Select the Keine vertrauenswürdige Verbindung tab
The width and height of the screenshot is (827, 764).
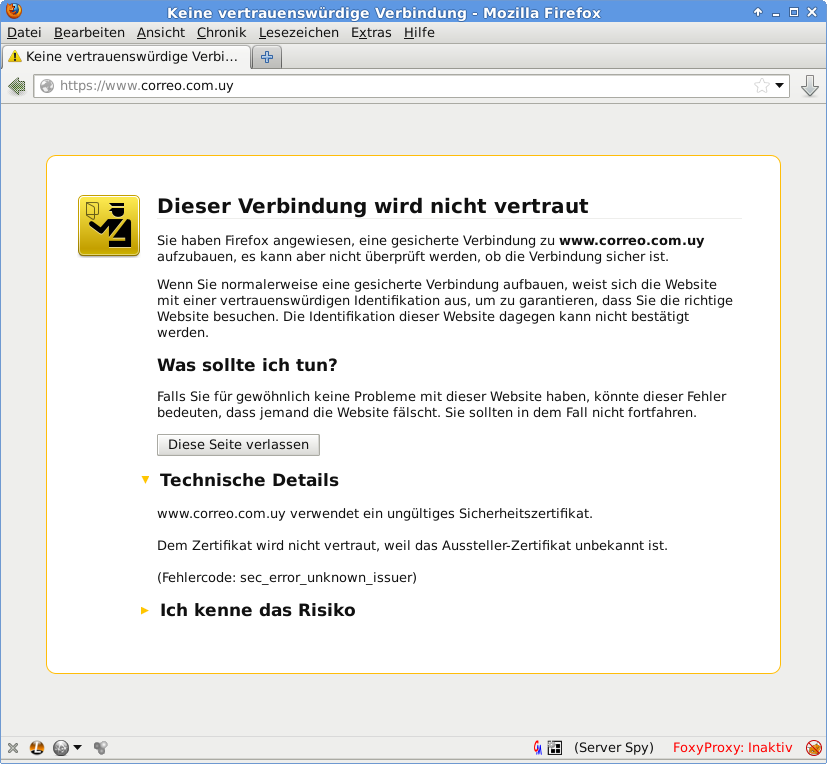(x=128, y=57)
